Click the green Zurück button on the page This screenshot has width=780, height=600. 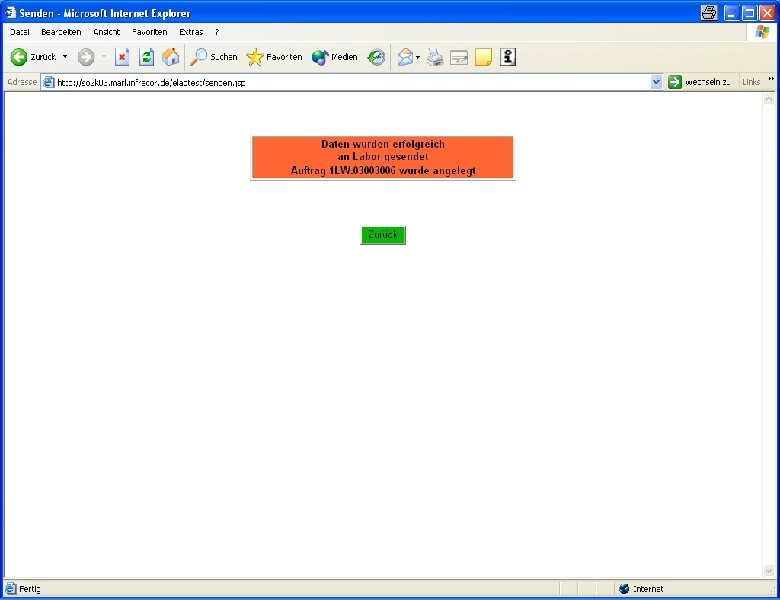[x=383, y=235]
